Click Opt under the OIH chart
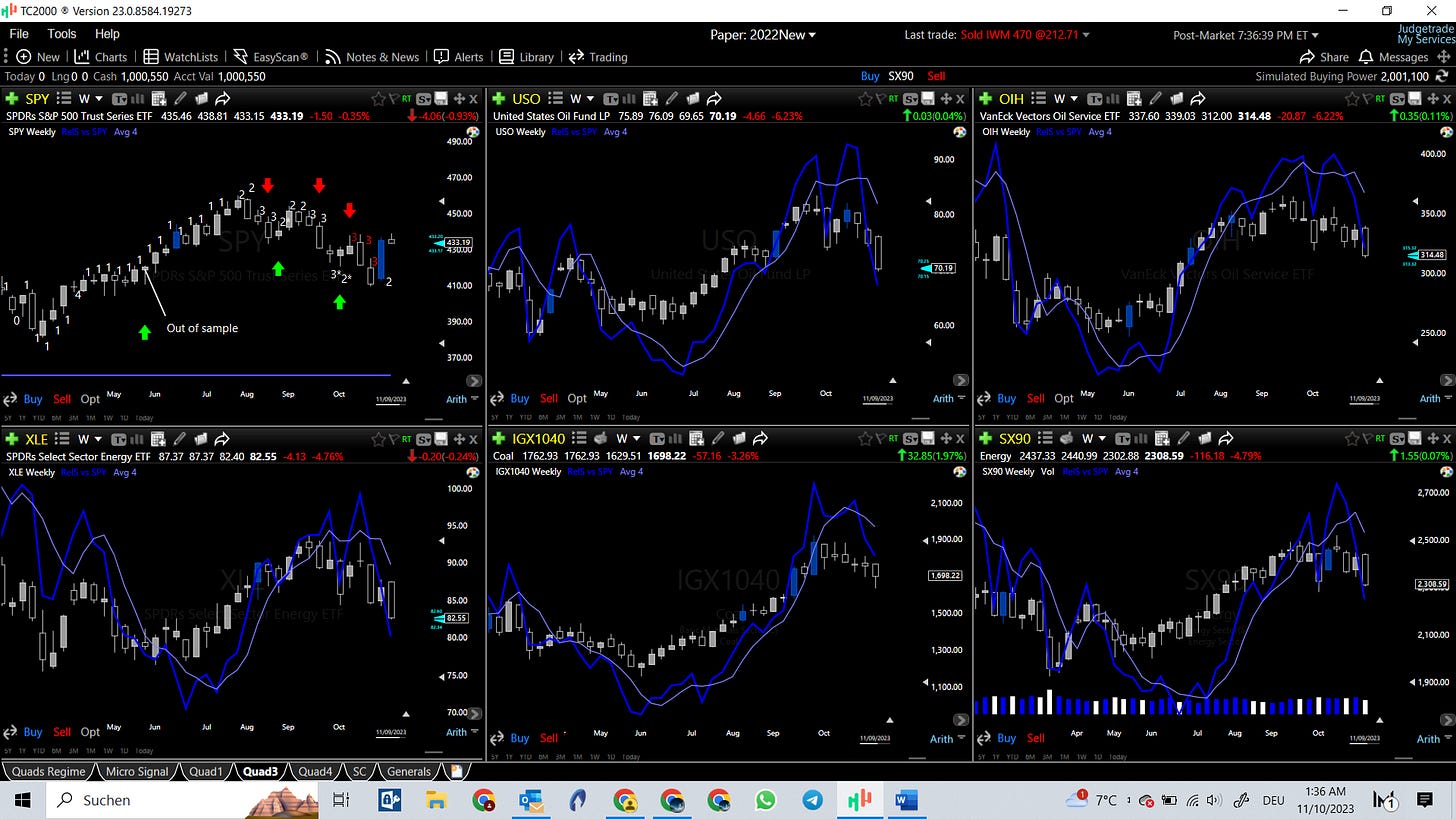 [1064, 398]
